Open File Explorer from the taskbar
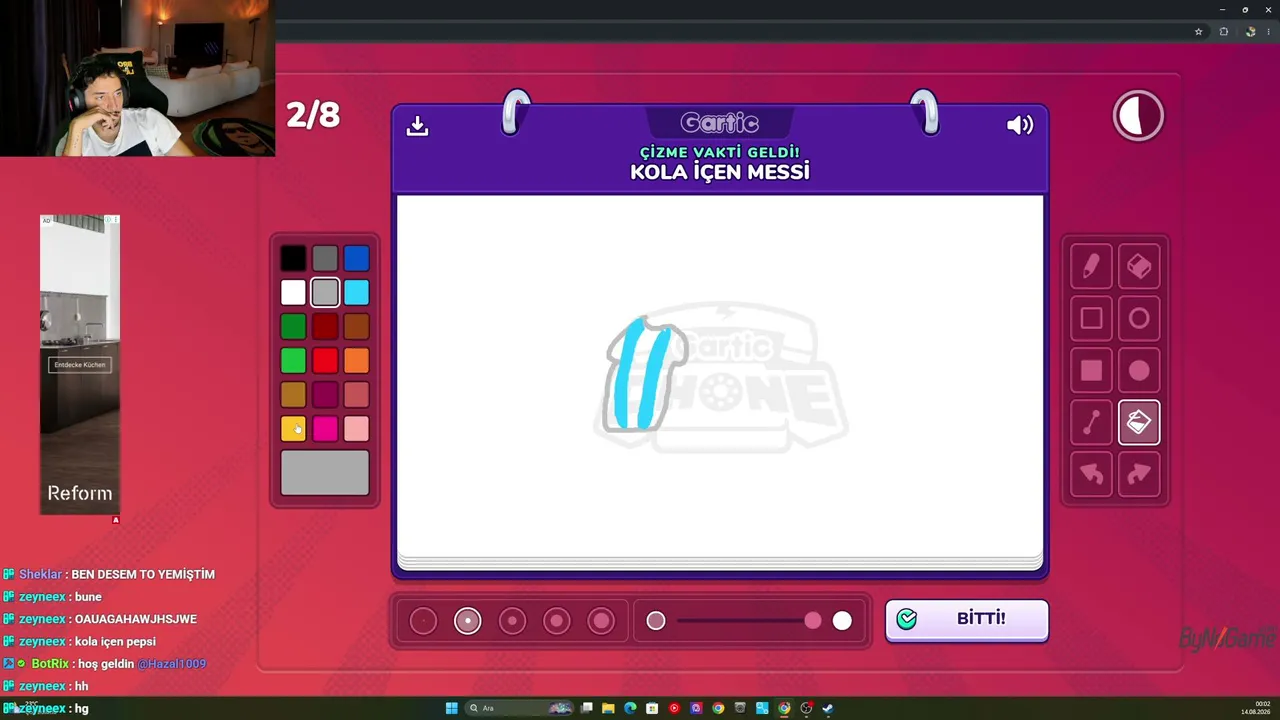Image resolution: width=1280 pixels, height=720 pixels. click(608, 708)
